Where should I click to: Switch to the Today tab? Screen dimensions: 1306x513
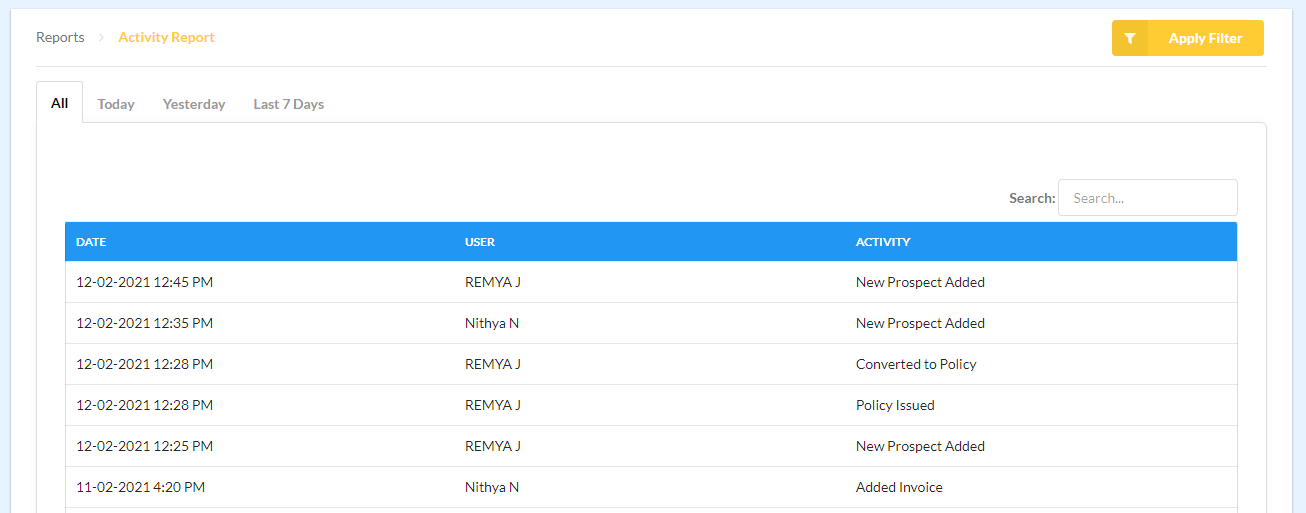coord(116,104)
